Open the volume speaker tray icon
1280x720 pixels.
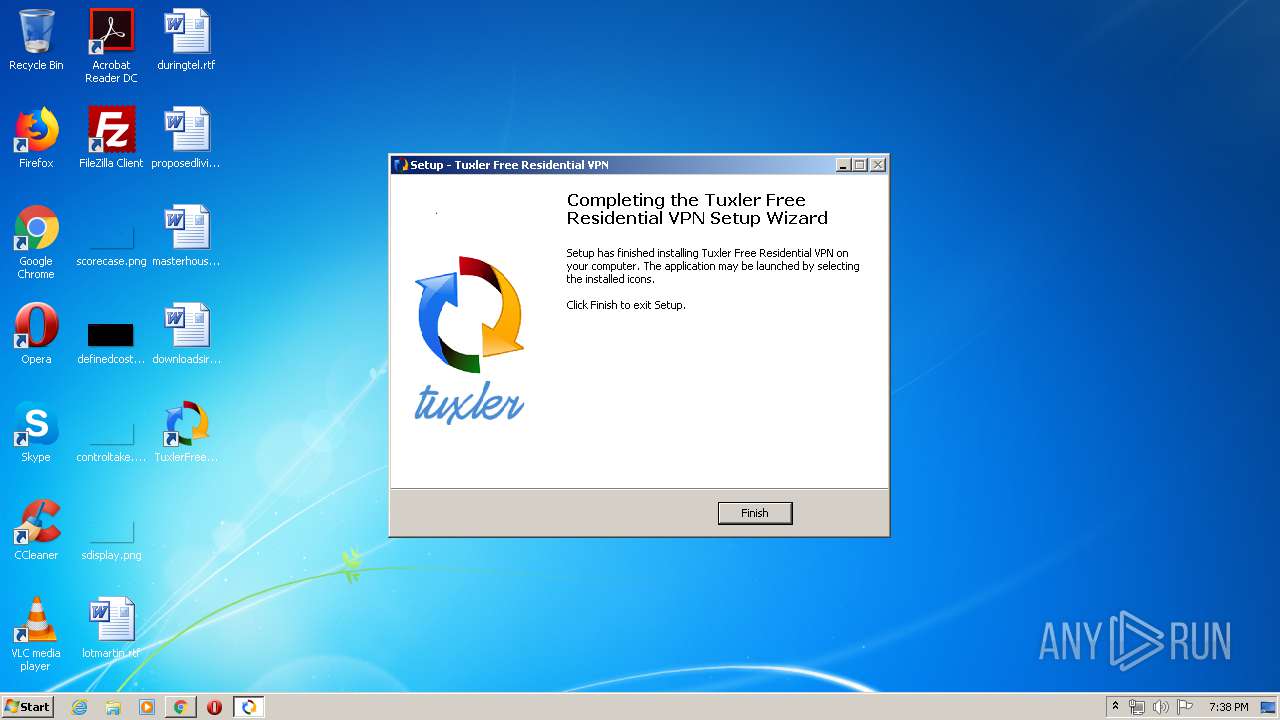(x=1161, y=707)
